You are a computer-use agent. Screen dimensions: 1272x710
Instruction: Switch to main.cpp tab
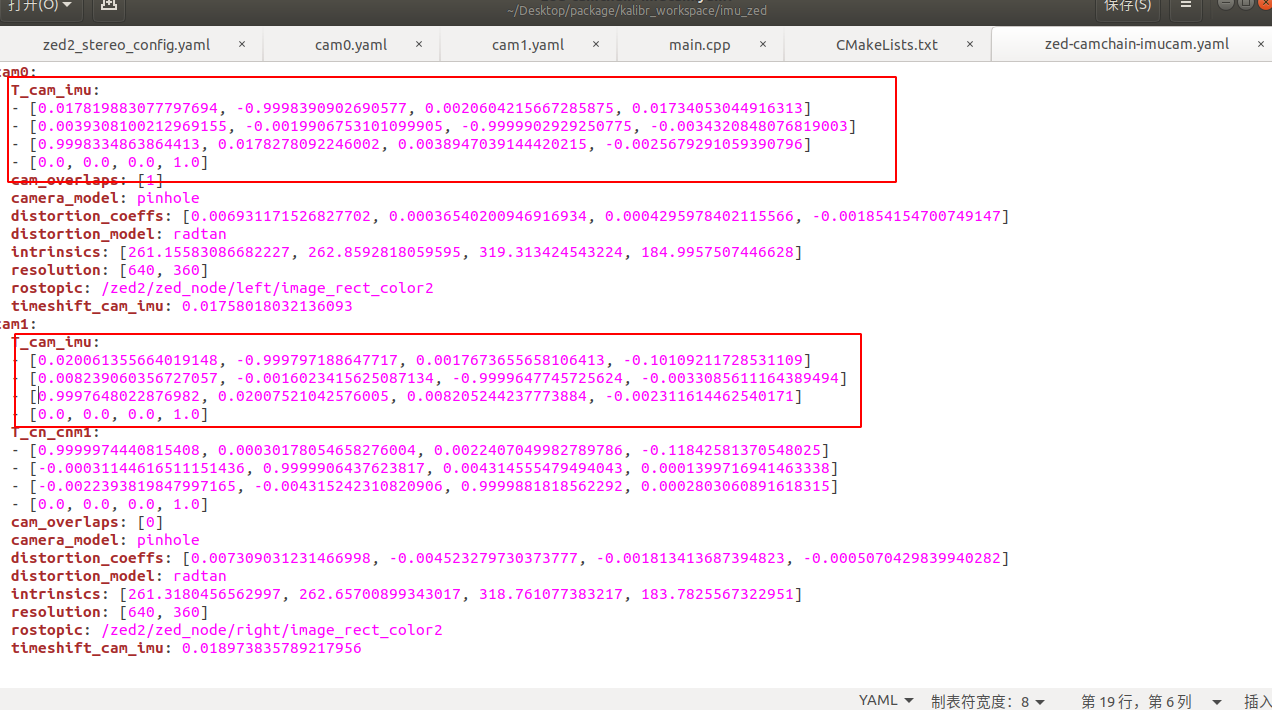[x=700, y=44]
